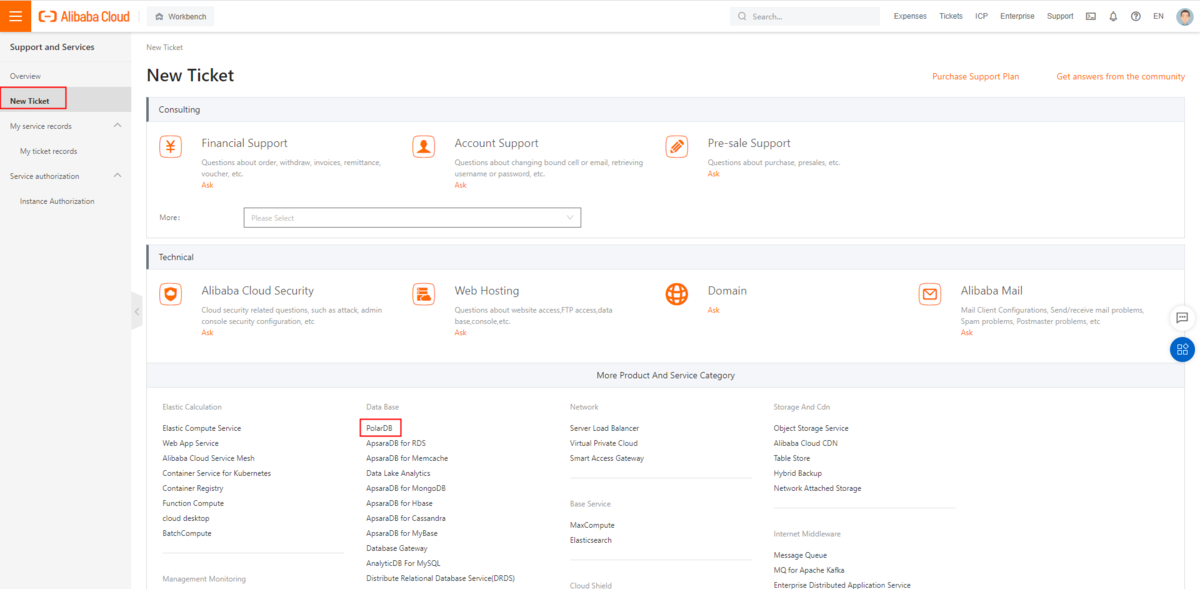The image size is (1200, 589).
Task: Select Alibaba Cloud CDN
Action: 805,443
